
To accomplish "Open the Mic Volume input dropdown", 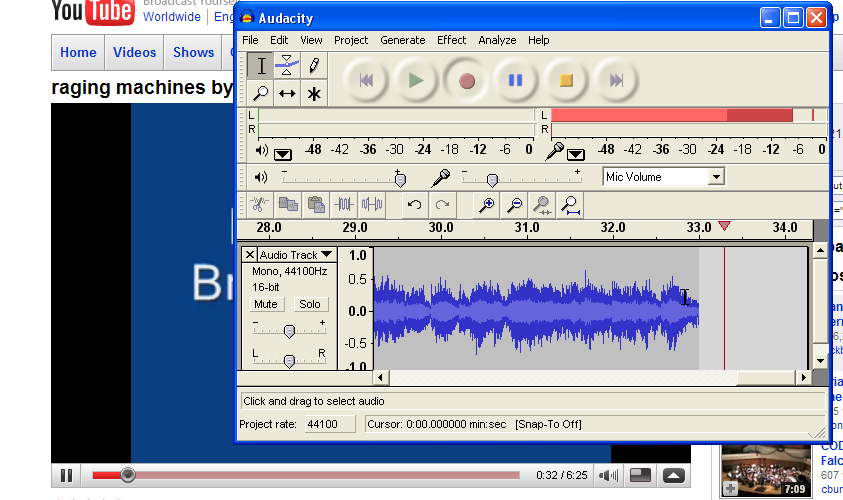I will [715, 177].
